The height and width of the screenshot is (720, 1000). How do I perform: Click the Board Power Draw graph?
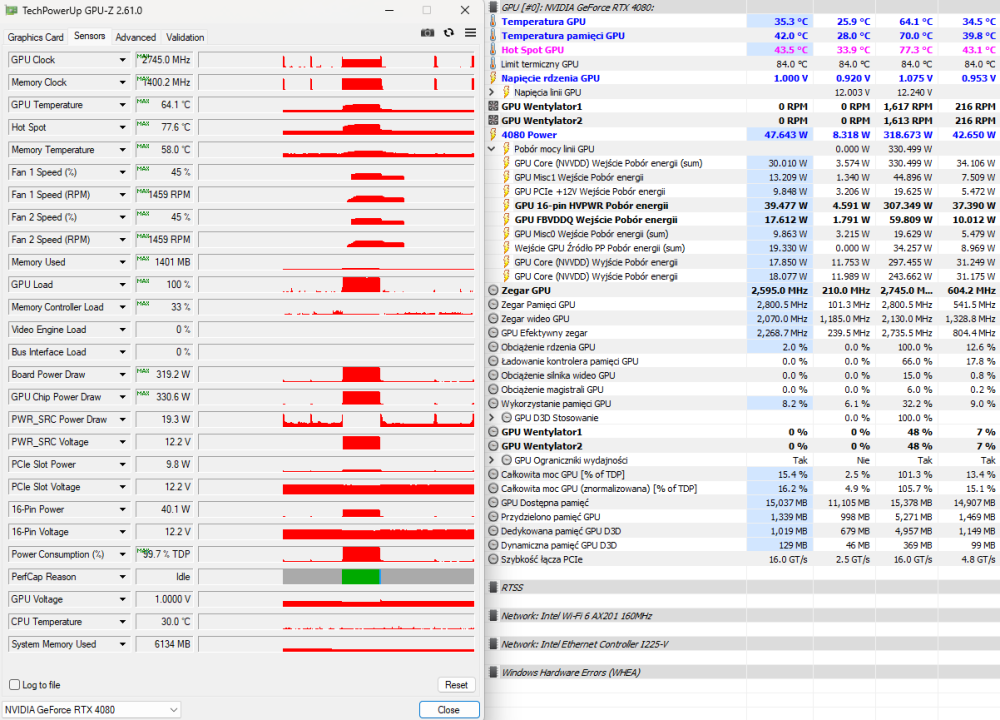[336, 374]
